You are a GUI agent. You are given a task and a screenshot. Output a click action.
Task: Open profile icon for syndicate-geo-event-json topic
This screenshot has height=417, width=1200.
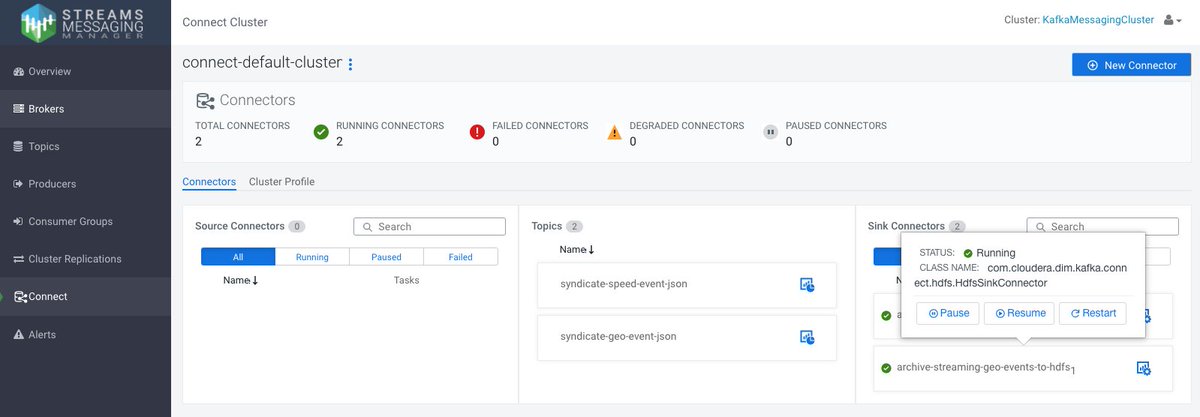tap(808, 337)
